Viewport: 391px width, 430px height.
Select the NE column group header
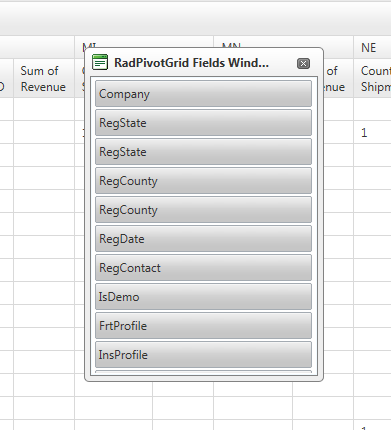[x=372, y=48]
